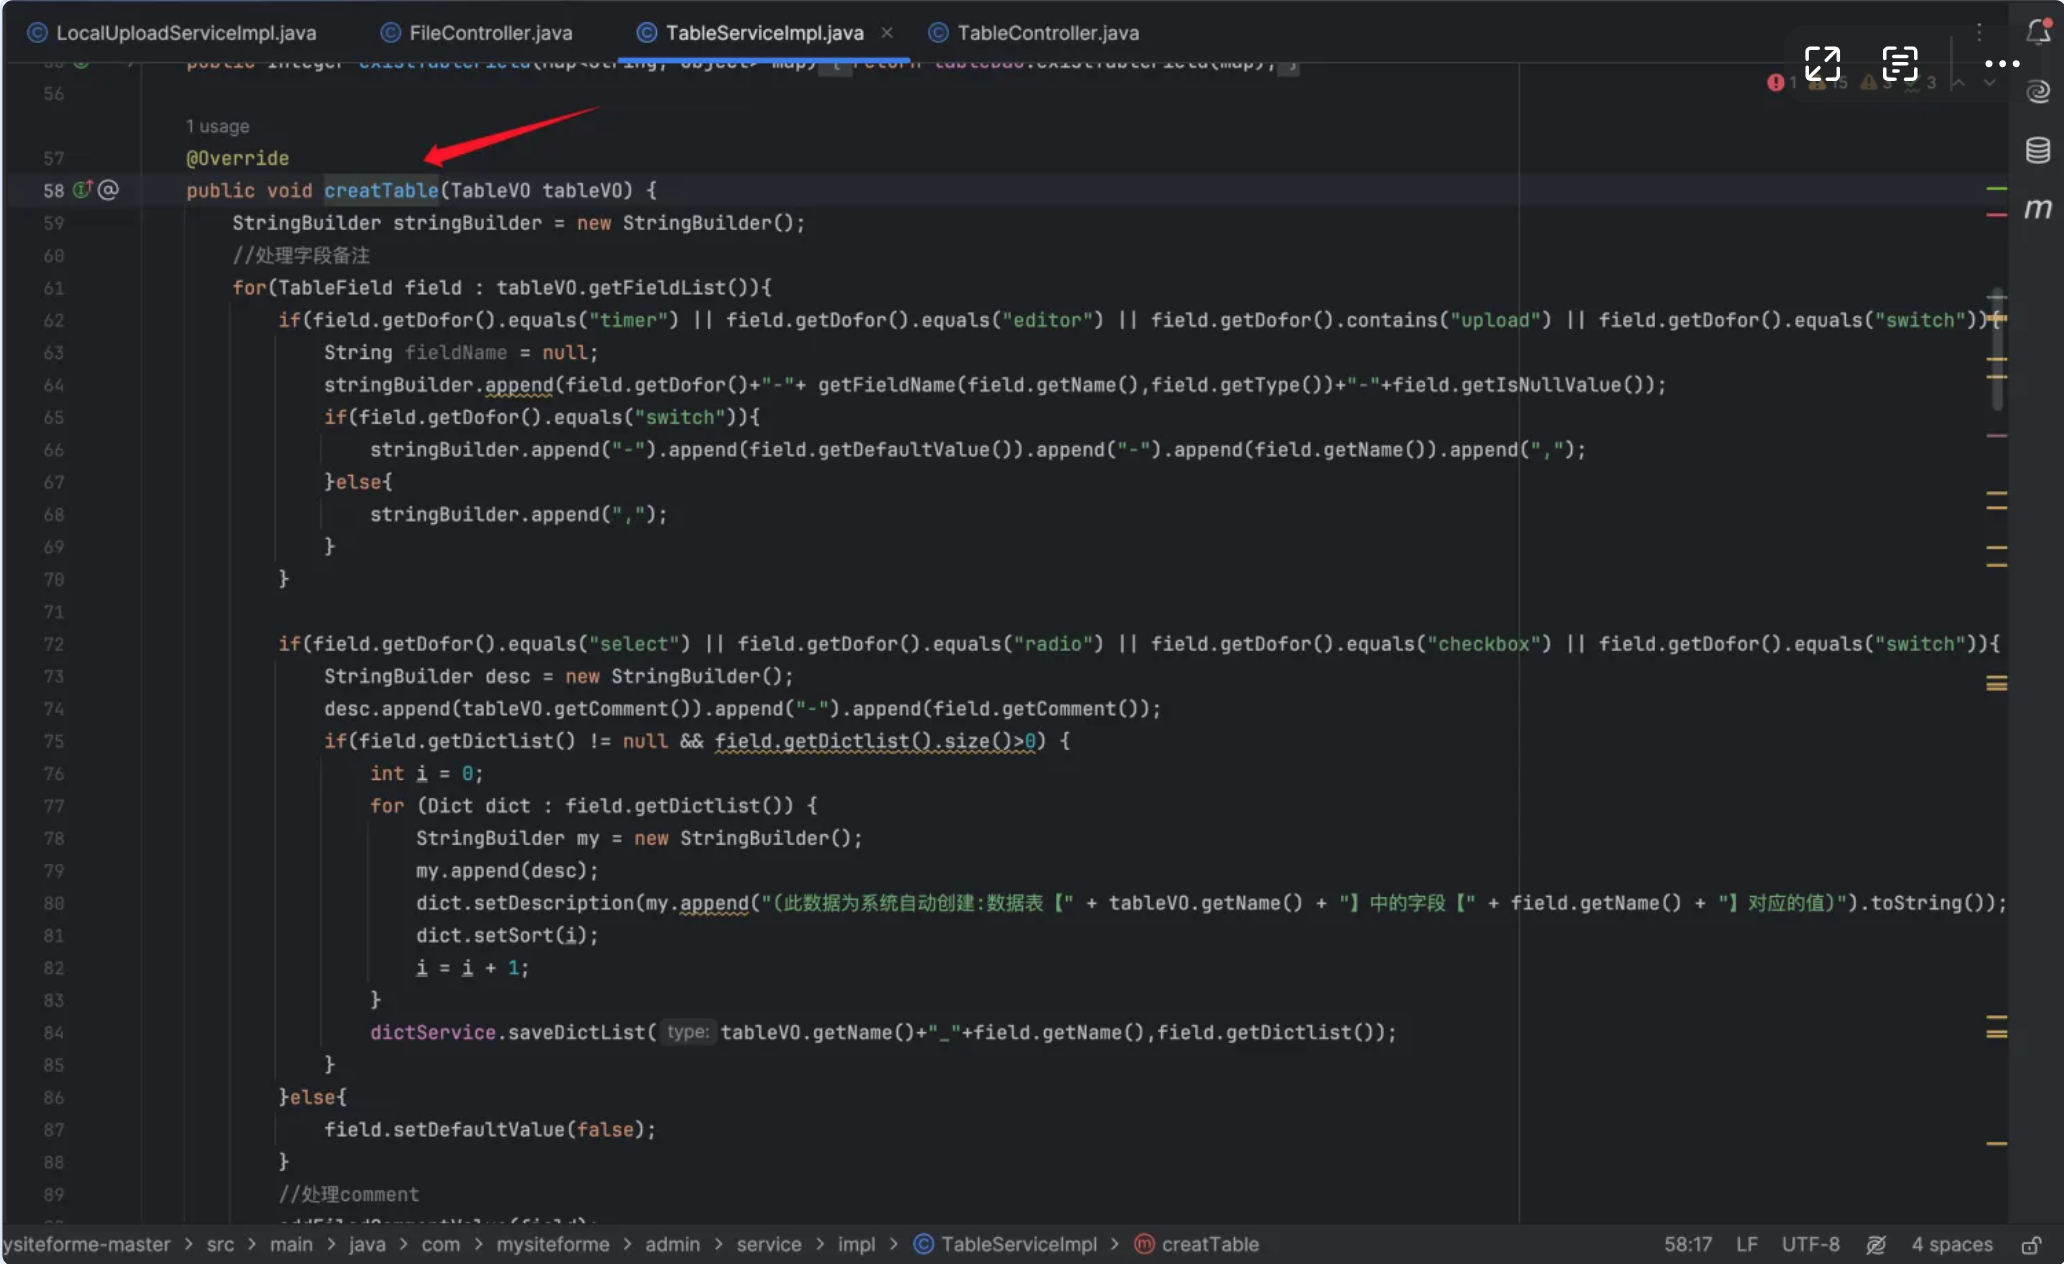Open the spiral AI assistant tool window
The image size is (2064, 1264).
click(2038, 92)
